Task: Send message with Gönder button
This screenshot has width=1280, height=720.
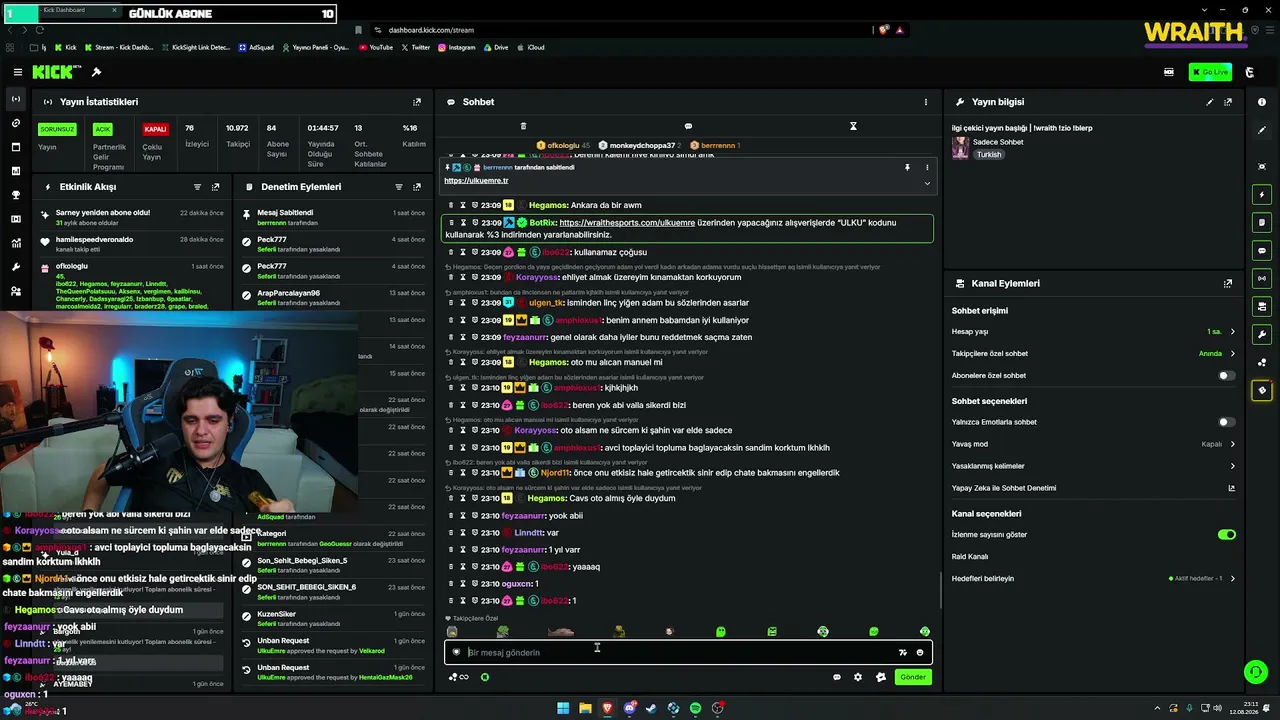Action: (x=913, y=677)
